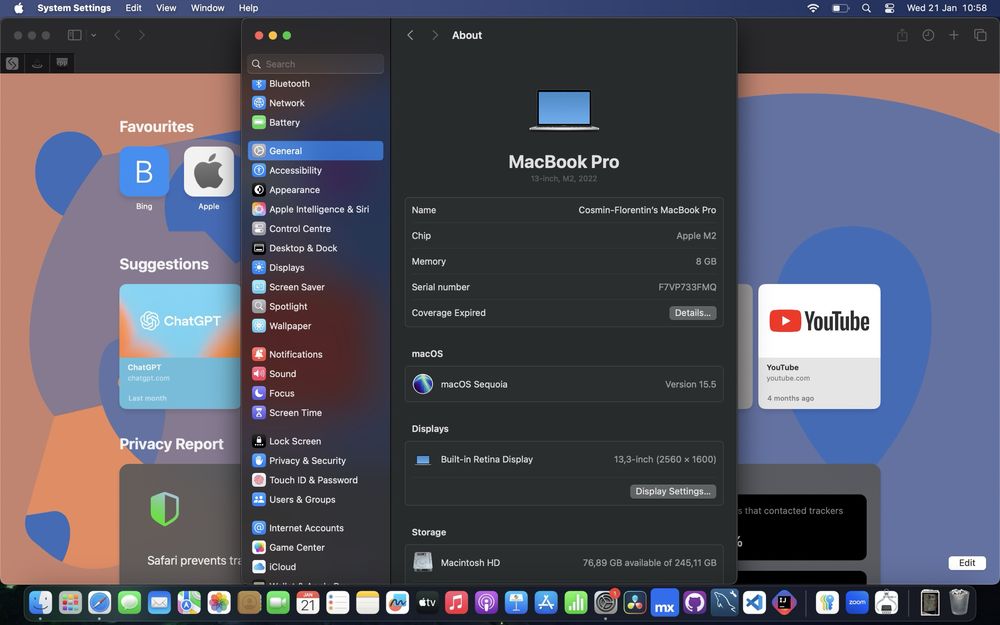Click Safari's Edit button on start page
The image size is (1000, 625).
[x=967, y=562]
